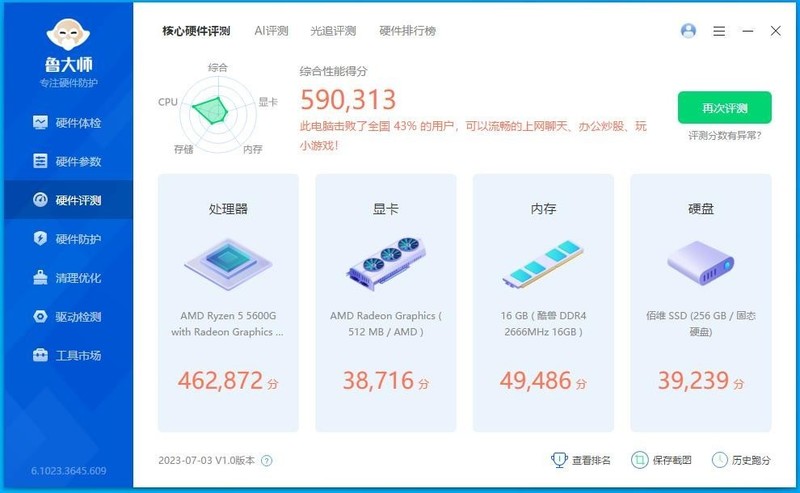The width and height of the screenshot is (800, 493).
Task: Click the 综合性能得分 label
Action: [334, 71]
